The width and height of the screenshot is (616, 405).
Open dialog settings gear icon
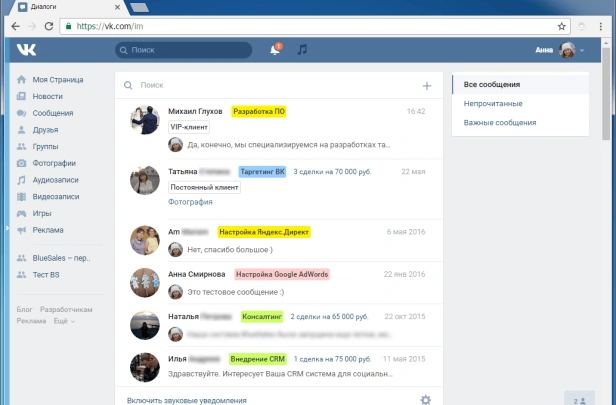[x=425, y=399]
